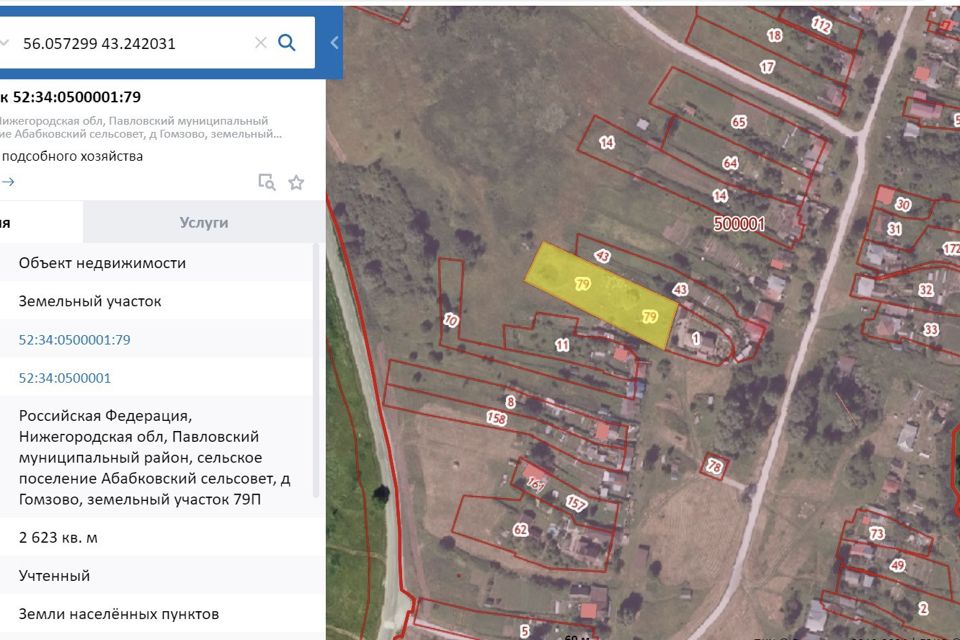
Task: Click the 500001 quarter label
Action: tap(739, 224)
